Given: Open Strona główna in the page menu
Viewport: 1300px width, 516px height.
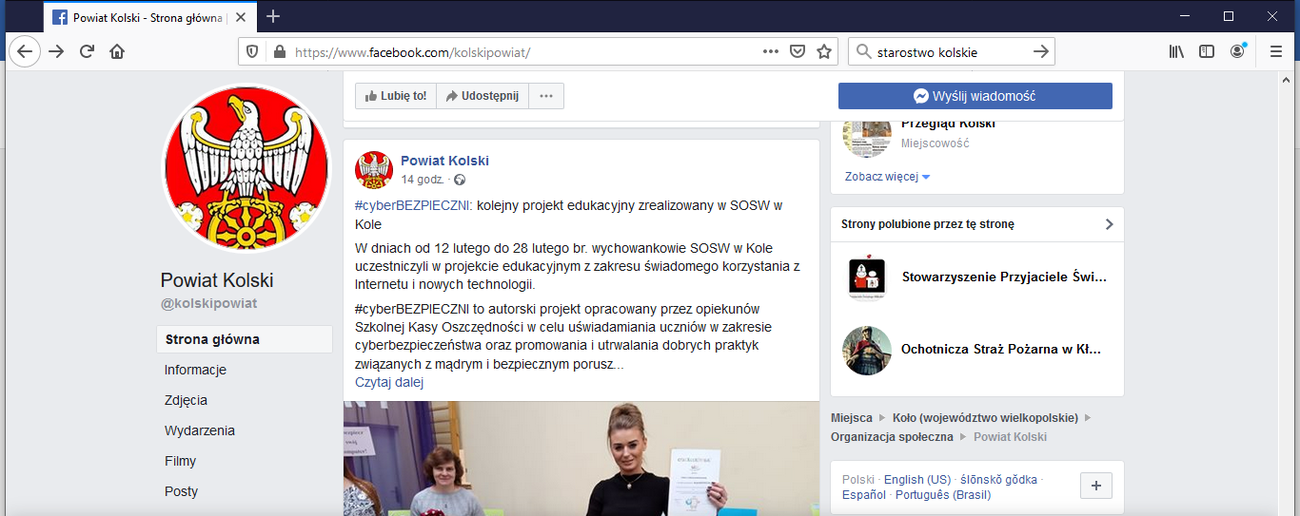Looking at the screenshot, I should click(x=244, y=339).
